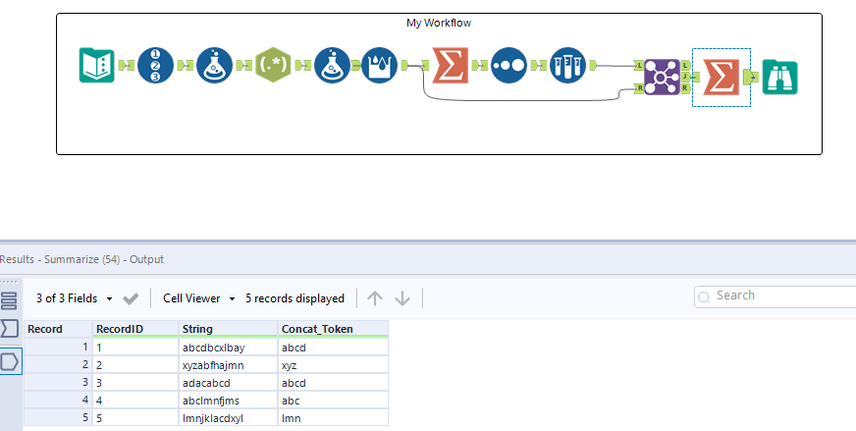The width and height of the screenshot is (856, 431).
Task: Select the Browse binoculars tool
Action: [x=780, y=77]
